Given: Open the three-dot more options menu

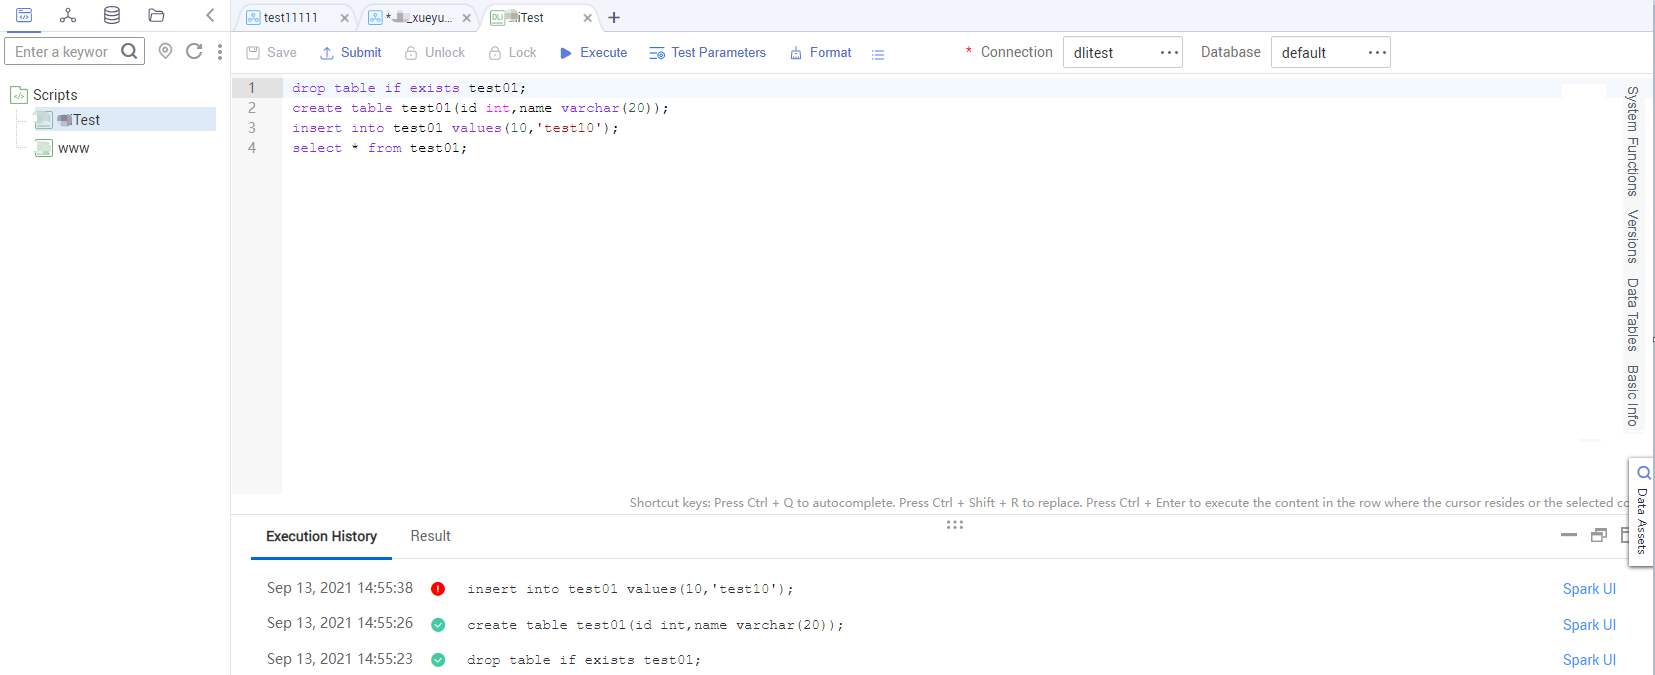Looking at the screenshot, I should [x=220, y=51].
